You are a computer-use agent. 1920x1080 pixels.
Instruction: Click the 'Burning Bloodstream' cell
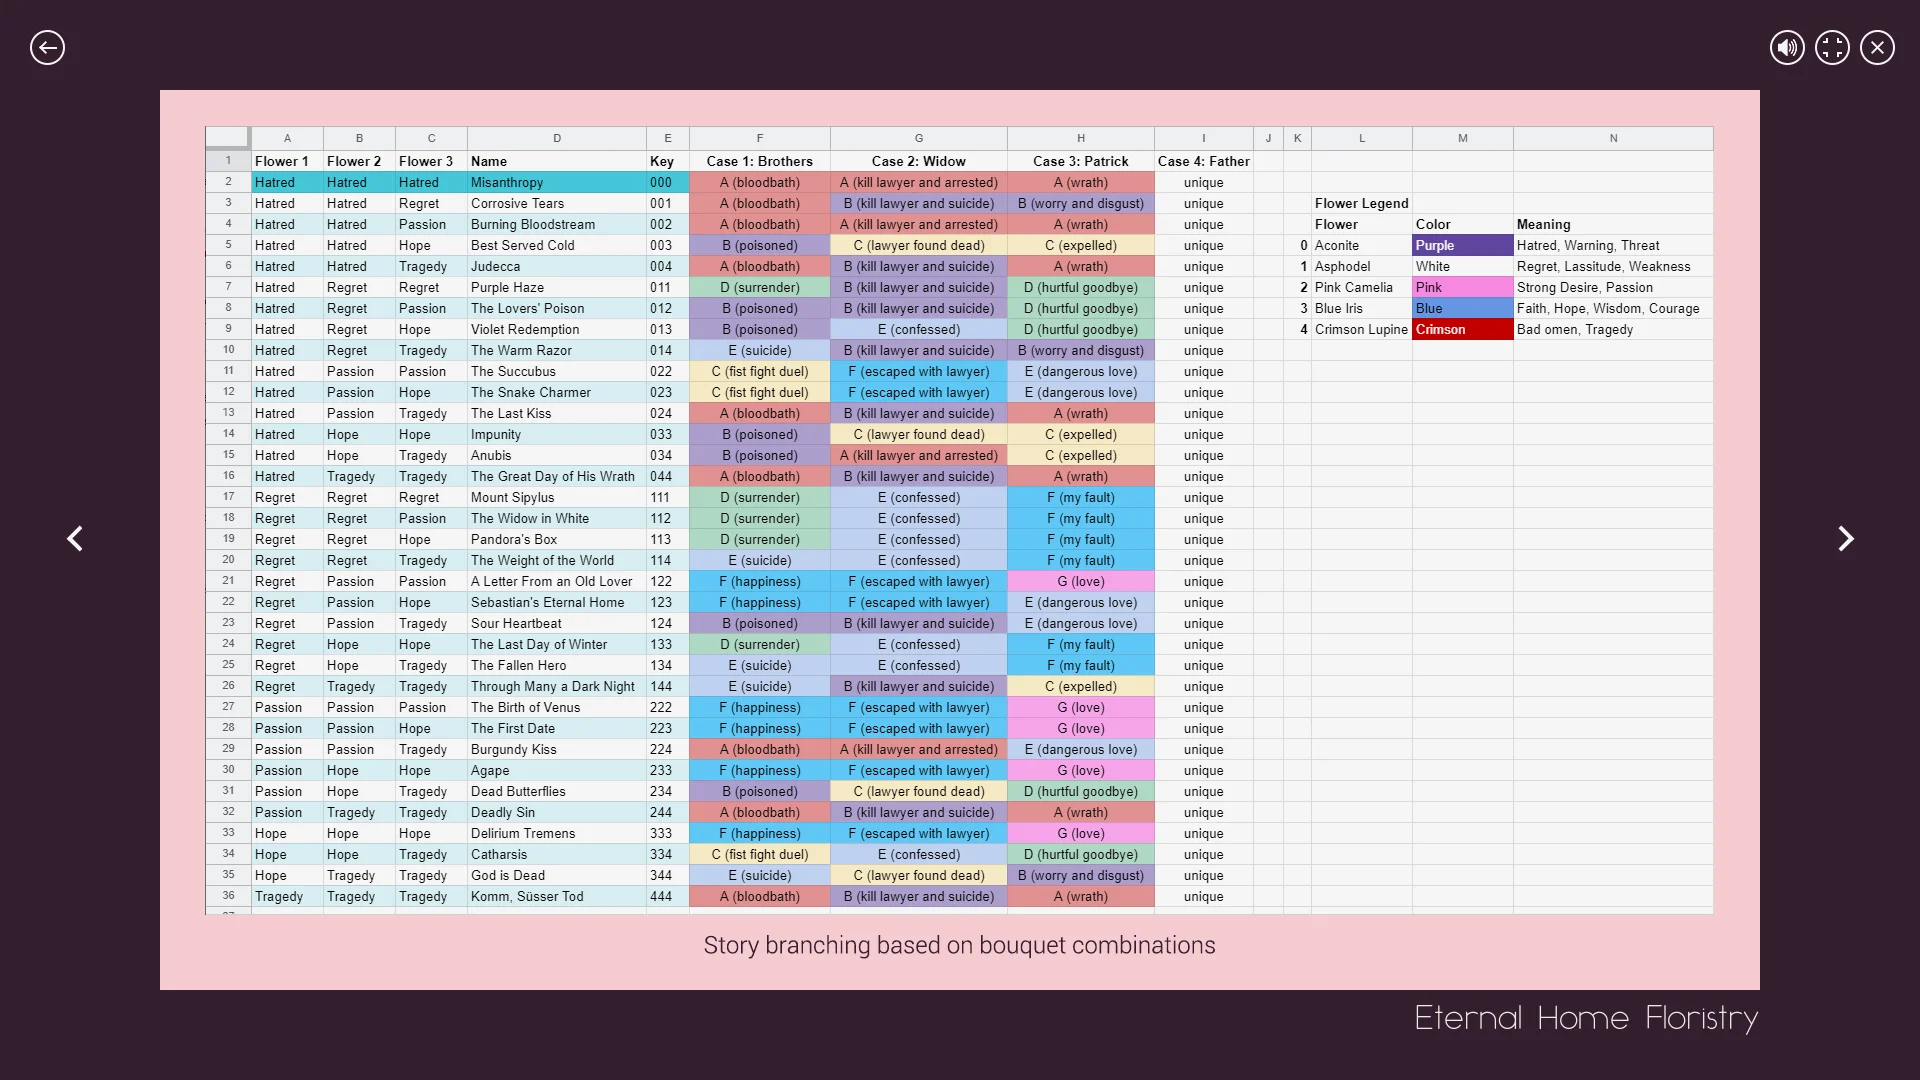(x=556, y=224)
